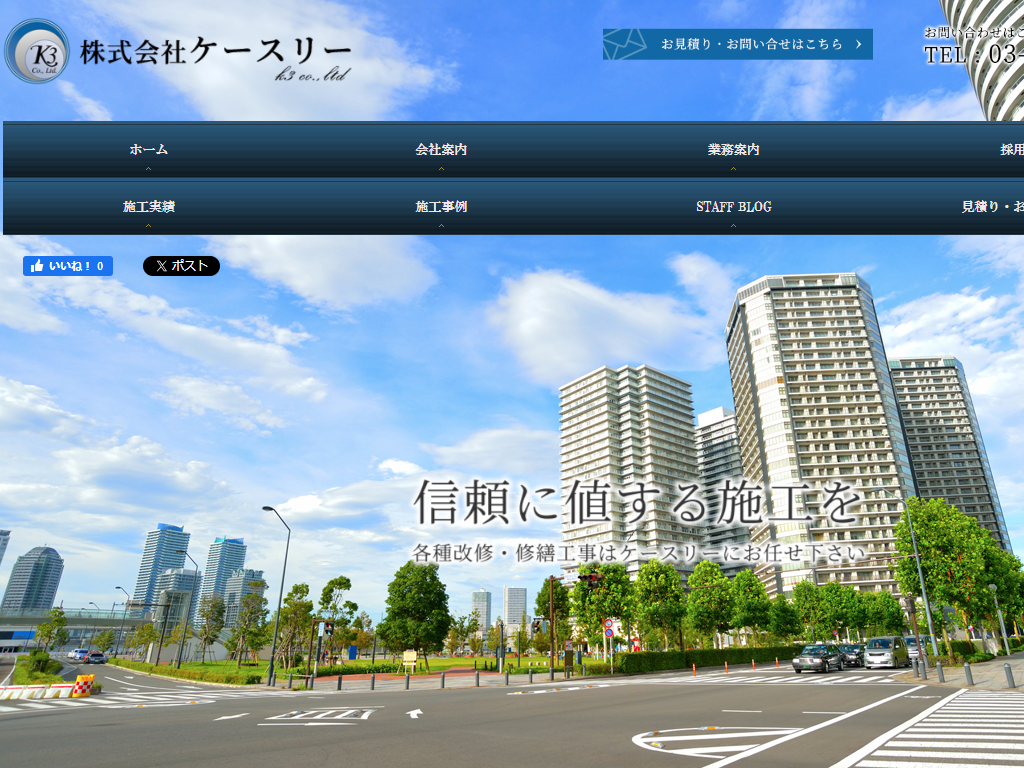Click the 株式会社ケースリー company name
Image resolution: width=1024 pixels, height=768 pixels.
215,50
